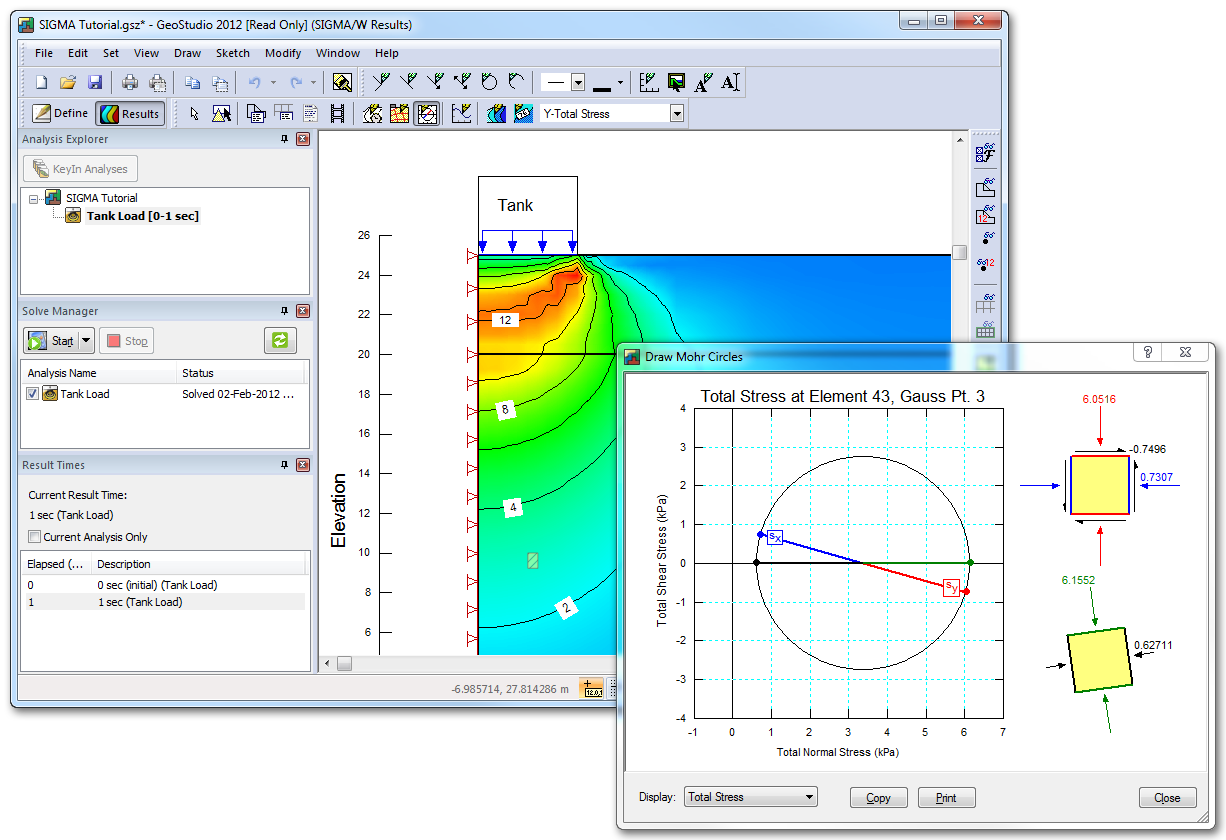Open the Modify menu
The image size is (1226, 840).
coord(283,53)
